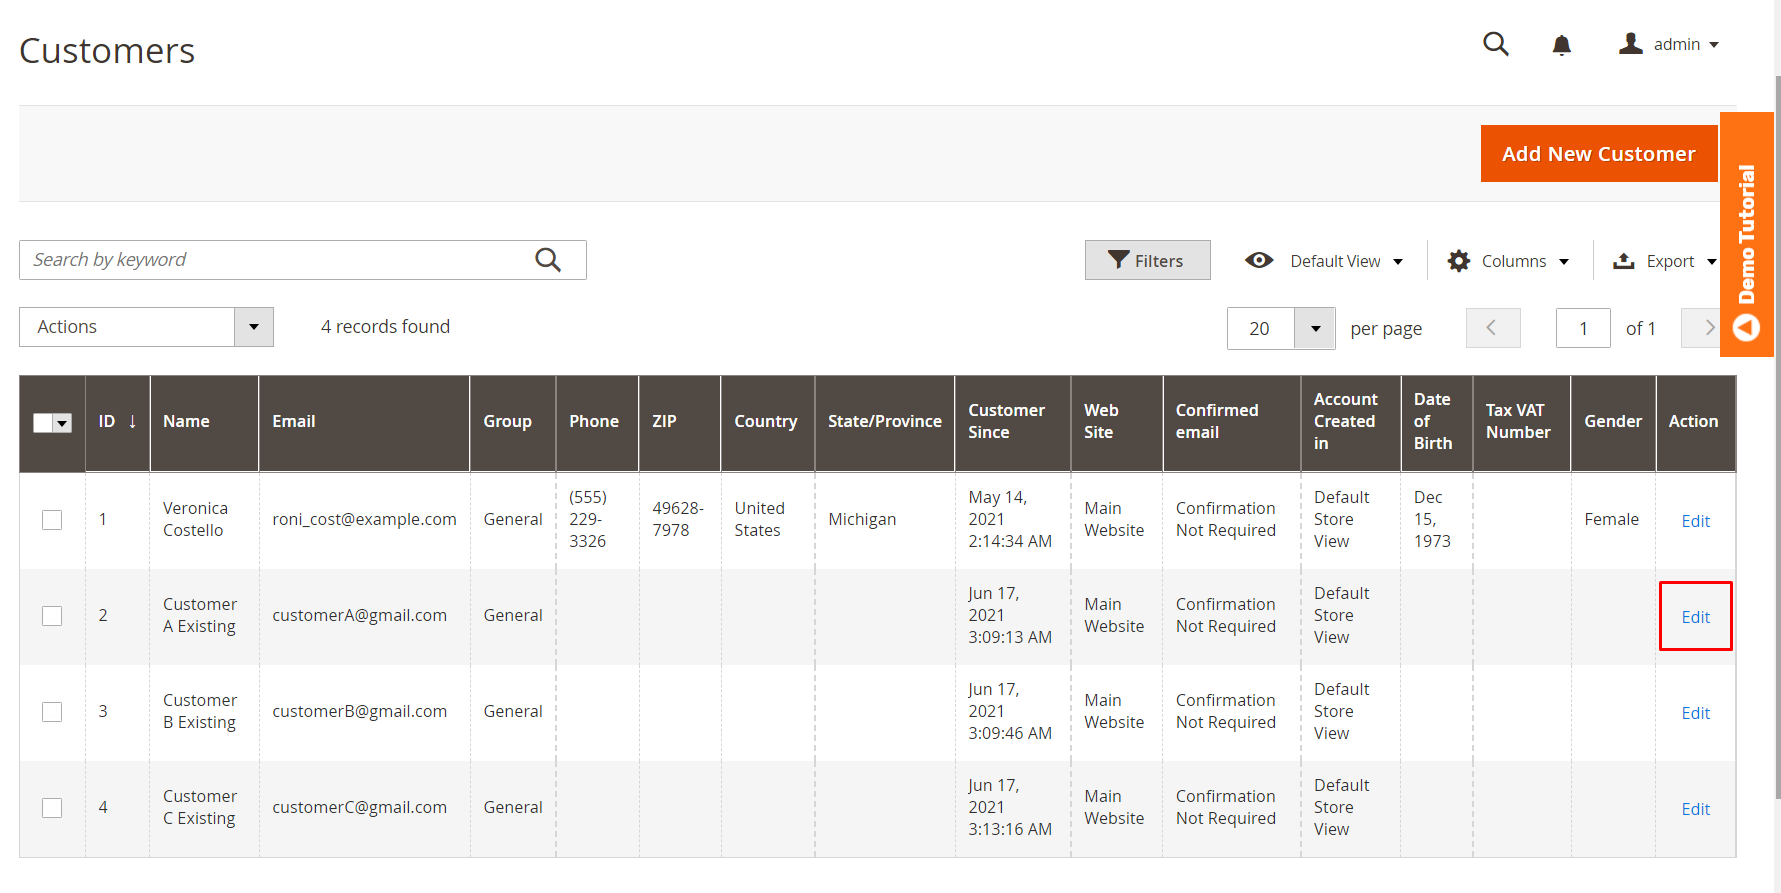The width and height of the screenshot is (1781, 893).
Task: Open the select-all dropdown arrow in header
Action: (x=63, y=423)
